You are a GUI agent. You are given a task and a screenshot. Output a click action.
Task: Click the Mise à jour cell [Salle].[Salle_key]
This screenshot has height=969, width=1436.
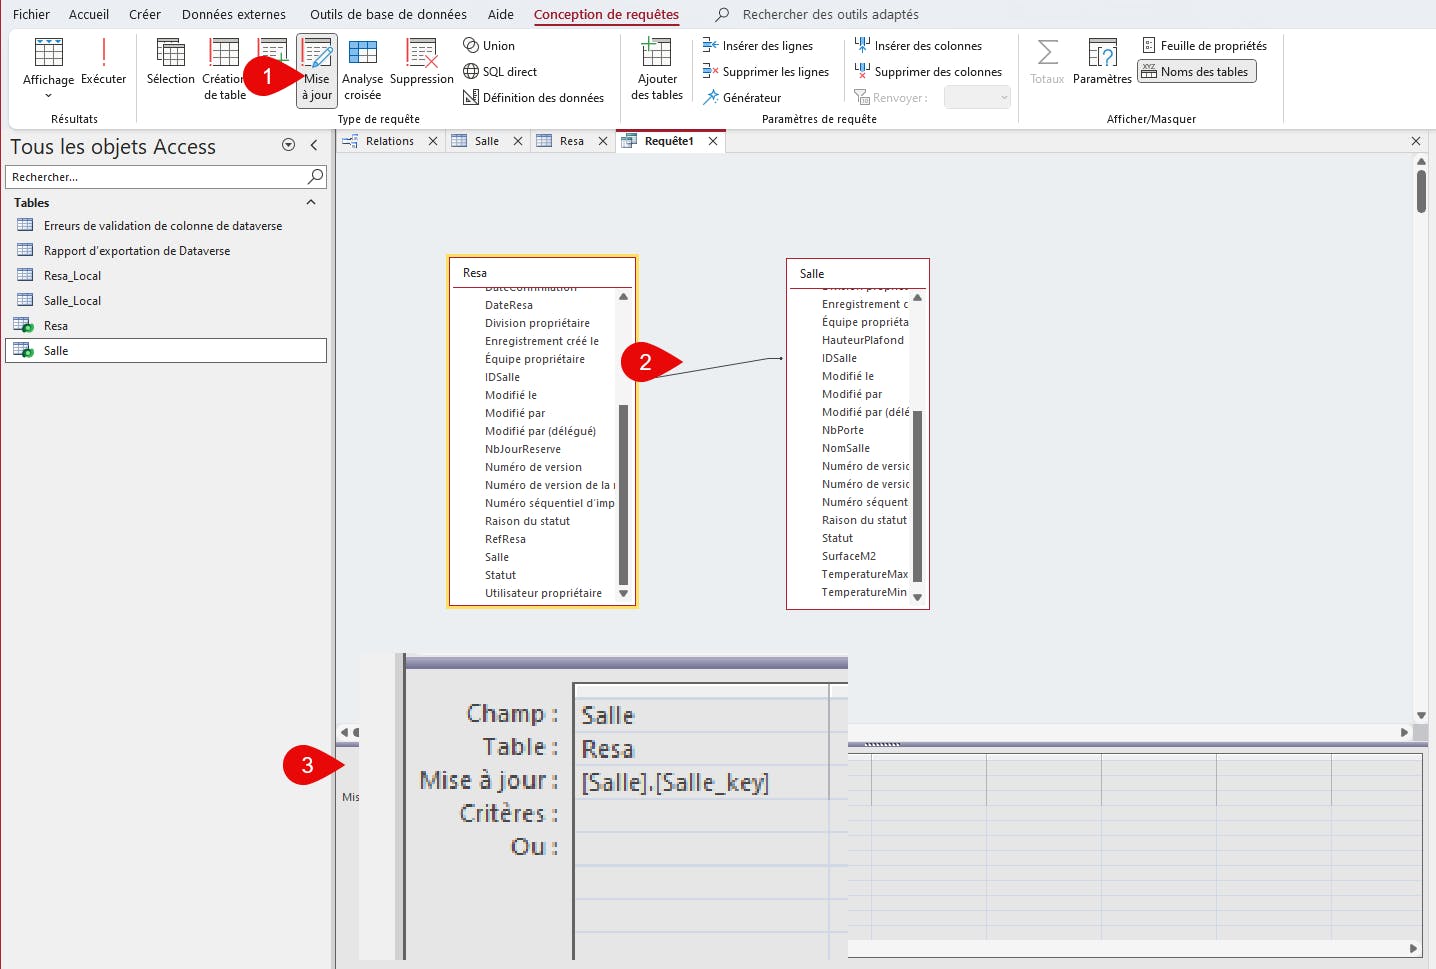pos(702,782)
